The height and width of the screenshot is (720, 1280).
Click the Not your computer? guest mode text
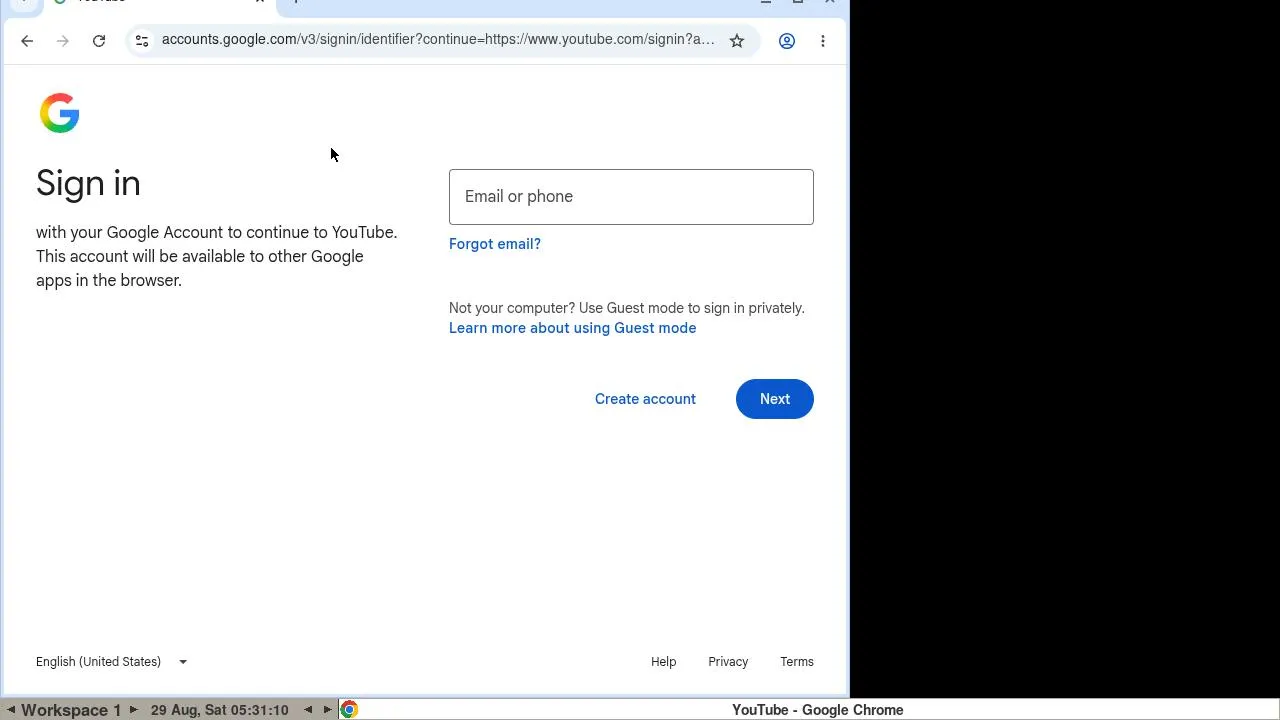pos(627,308)
